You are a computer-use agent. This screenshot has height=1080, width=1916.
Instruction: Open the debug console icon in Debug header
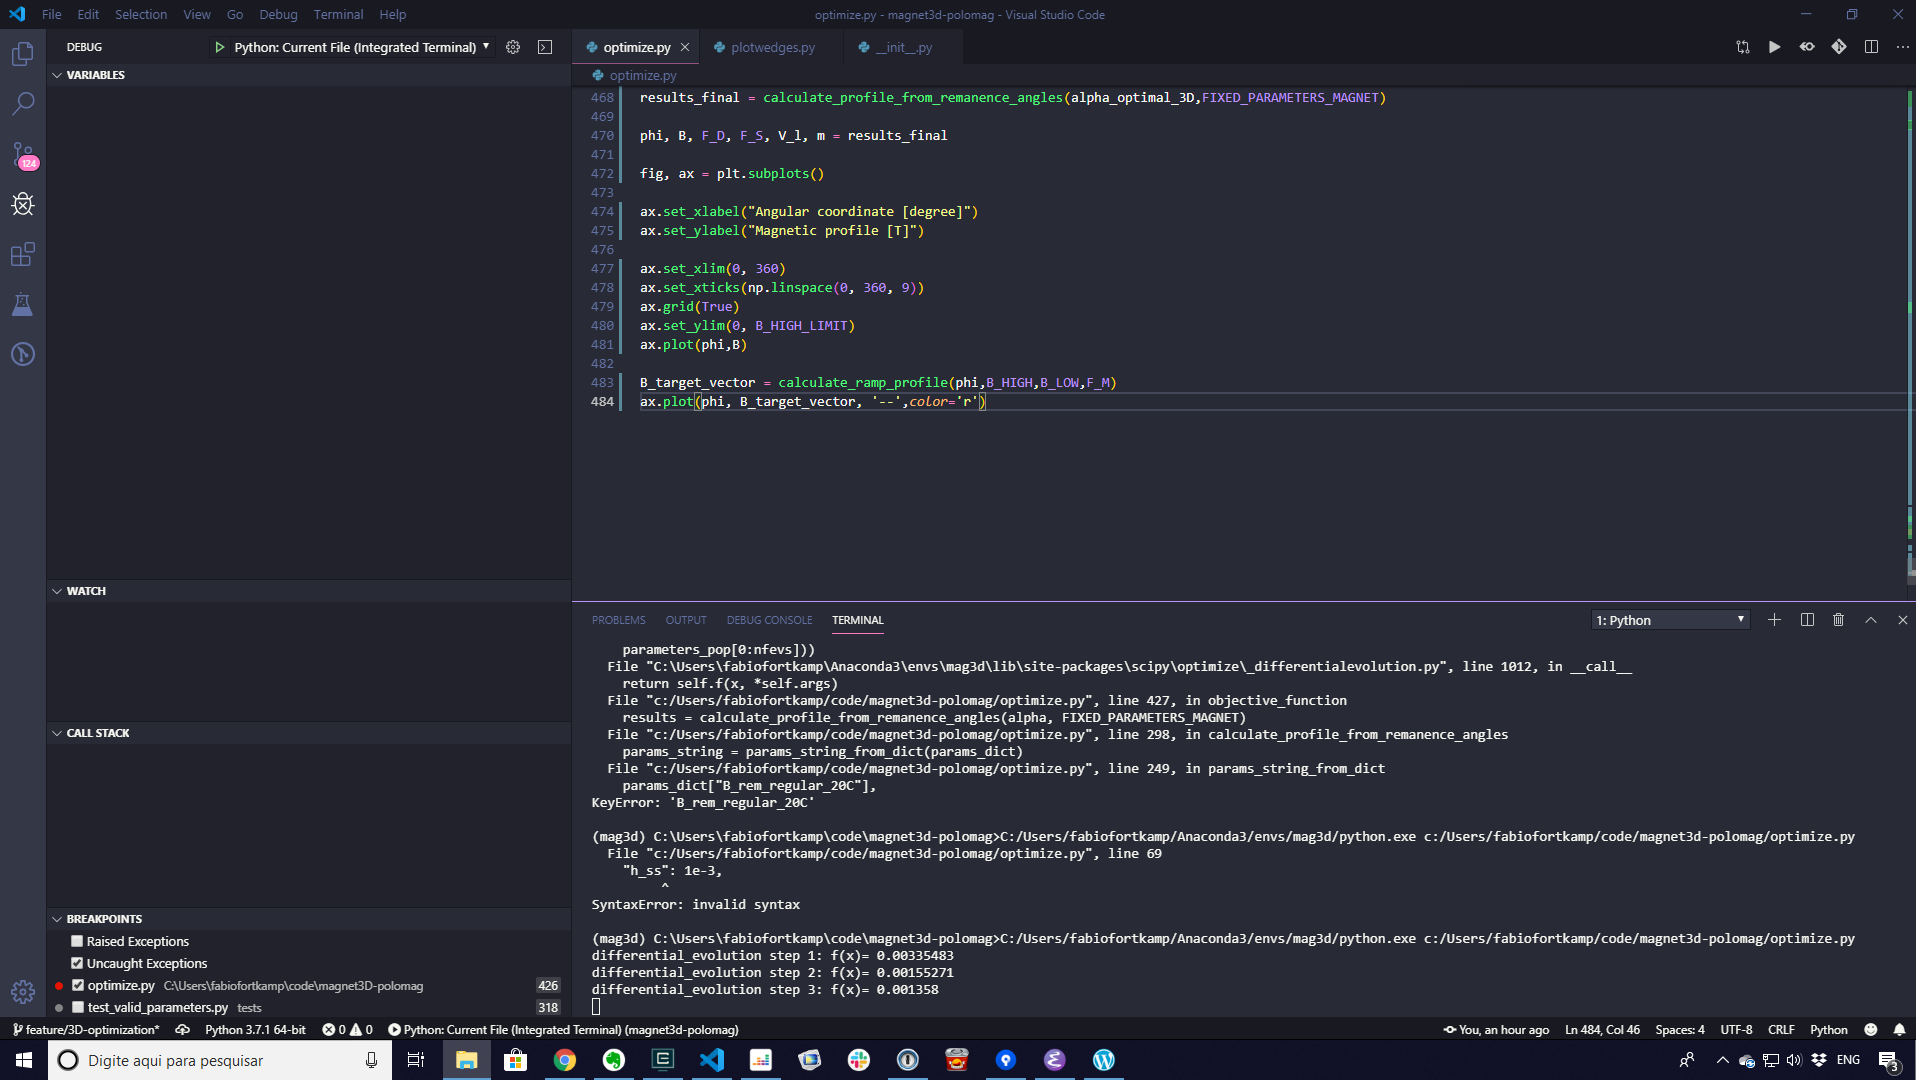point(545,47)
